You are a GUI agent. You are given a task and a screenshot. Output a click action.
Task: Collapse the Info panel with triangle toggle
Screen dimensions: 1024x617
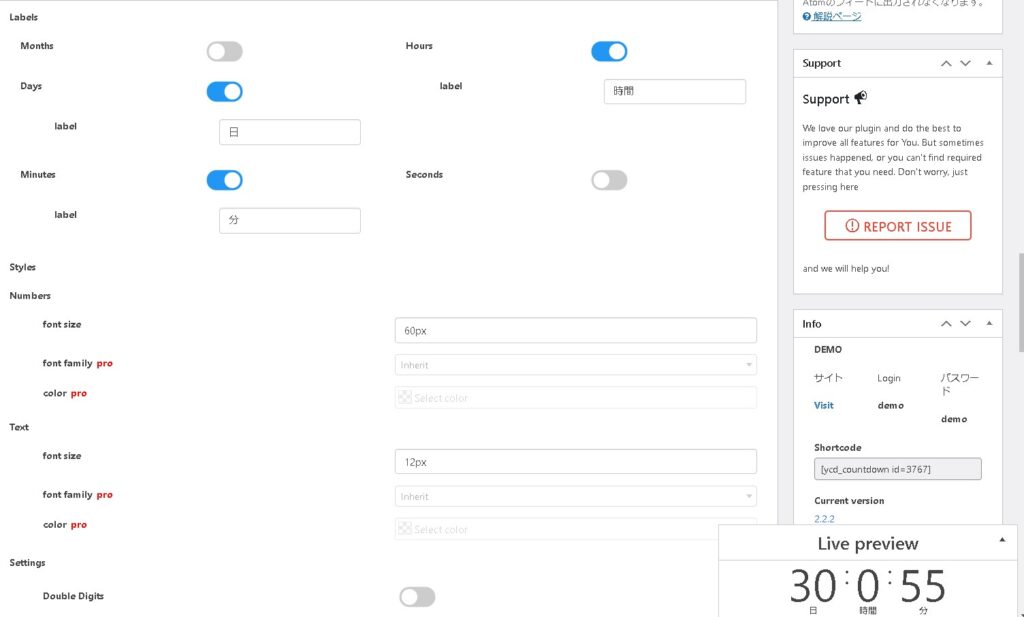click(x=989, y=324)
